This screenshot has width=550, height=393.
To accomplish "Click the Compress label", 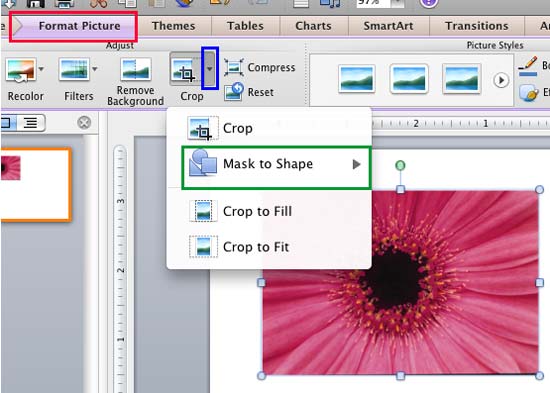I will 271,67.
